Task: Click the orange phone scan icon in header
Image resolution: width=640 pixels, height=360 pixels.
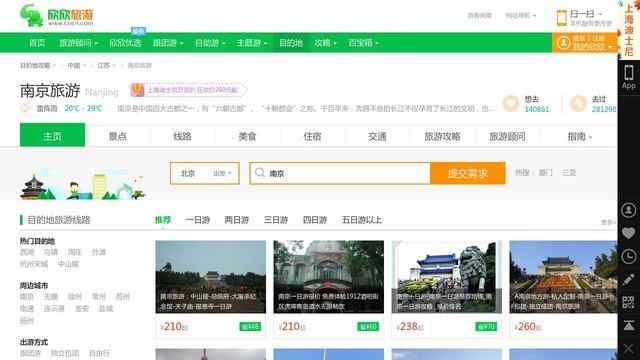Action: 562,18
